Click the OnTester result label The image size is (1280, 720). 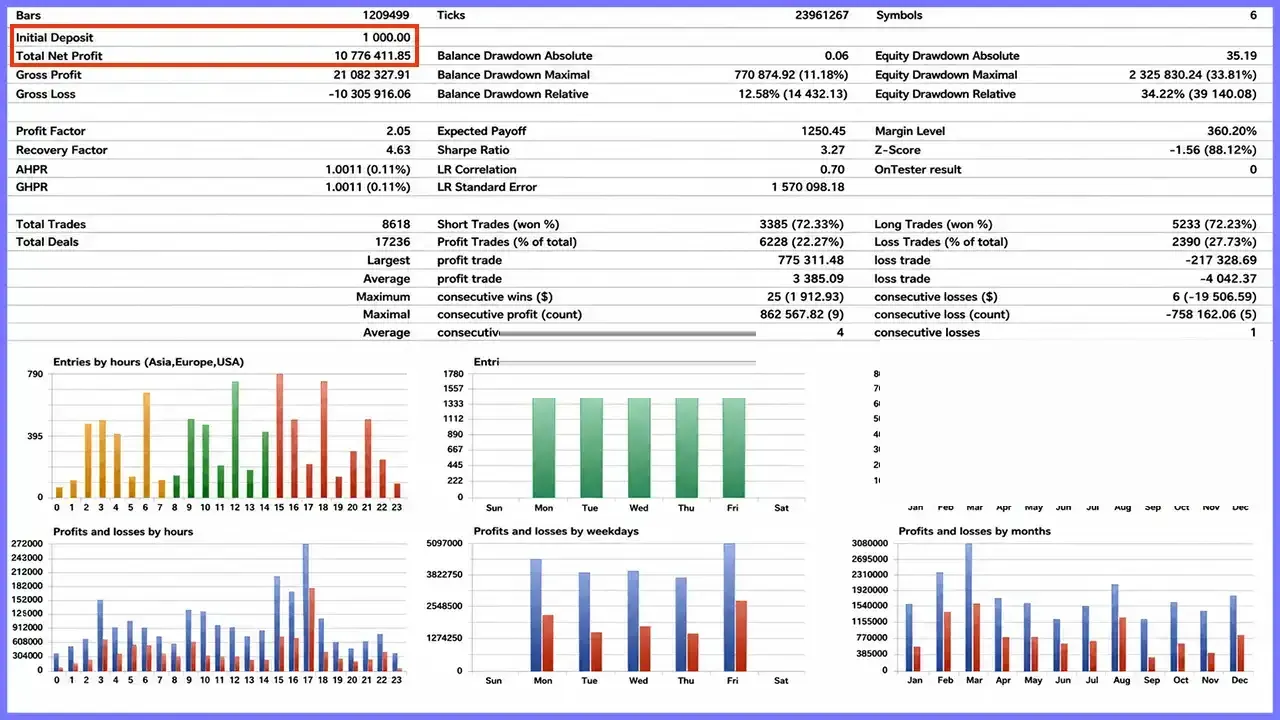pyautogui.click(x=918, y=170)
